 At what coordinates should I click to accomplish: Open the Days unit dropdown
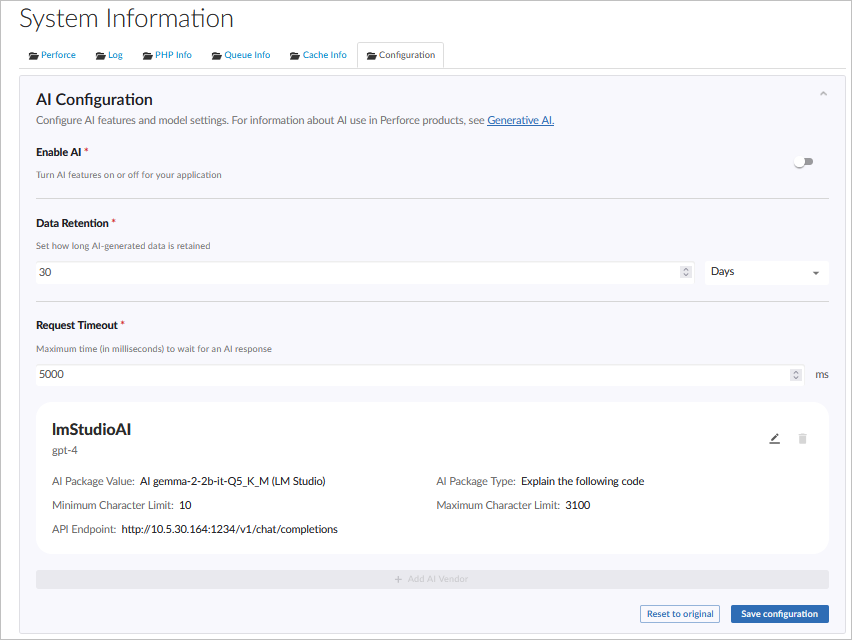(x=765, y=272)
